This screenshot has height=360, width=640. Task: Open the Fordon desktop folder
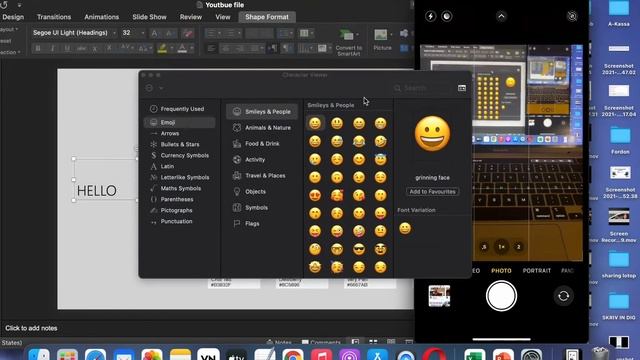tap(620, 140)
